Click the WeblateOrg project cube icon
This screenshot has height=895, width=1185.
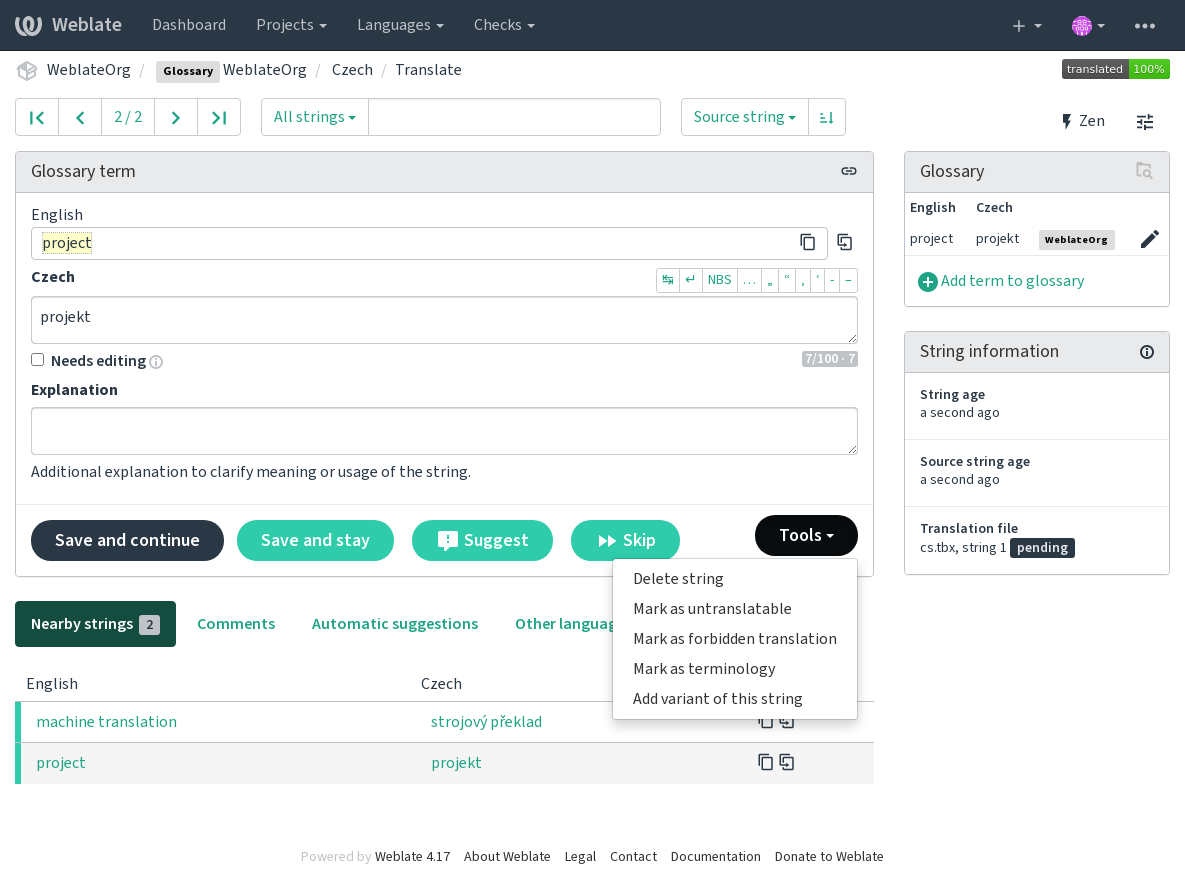pyautogui.click(x=27, y=70)
